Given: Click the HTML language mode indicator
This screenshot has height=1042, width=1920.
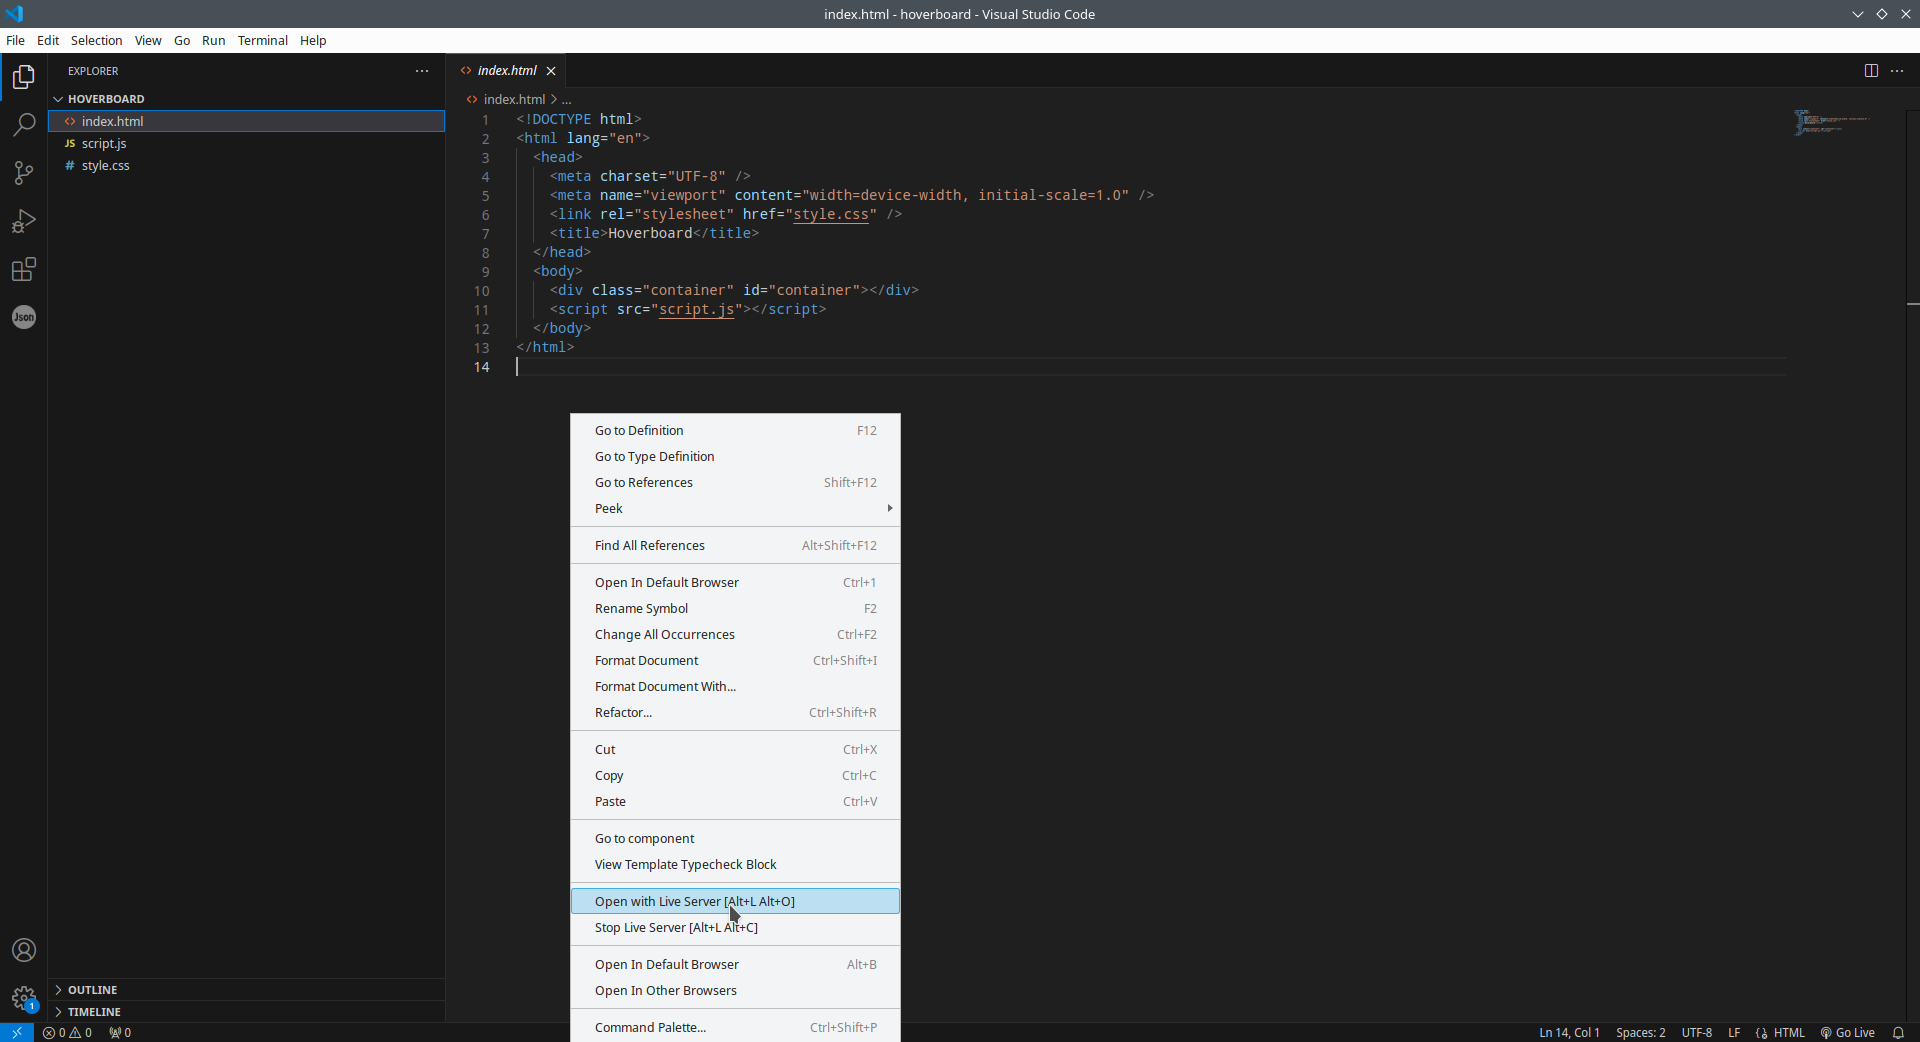Looking at the screenshot, I should [x=1788, y=1033].
